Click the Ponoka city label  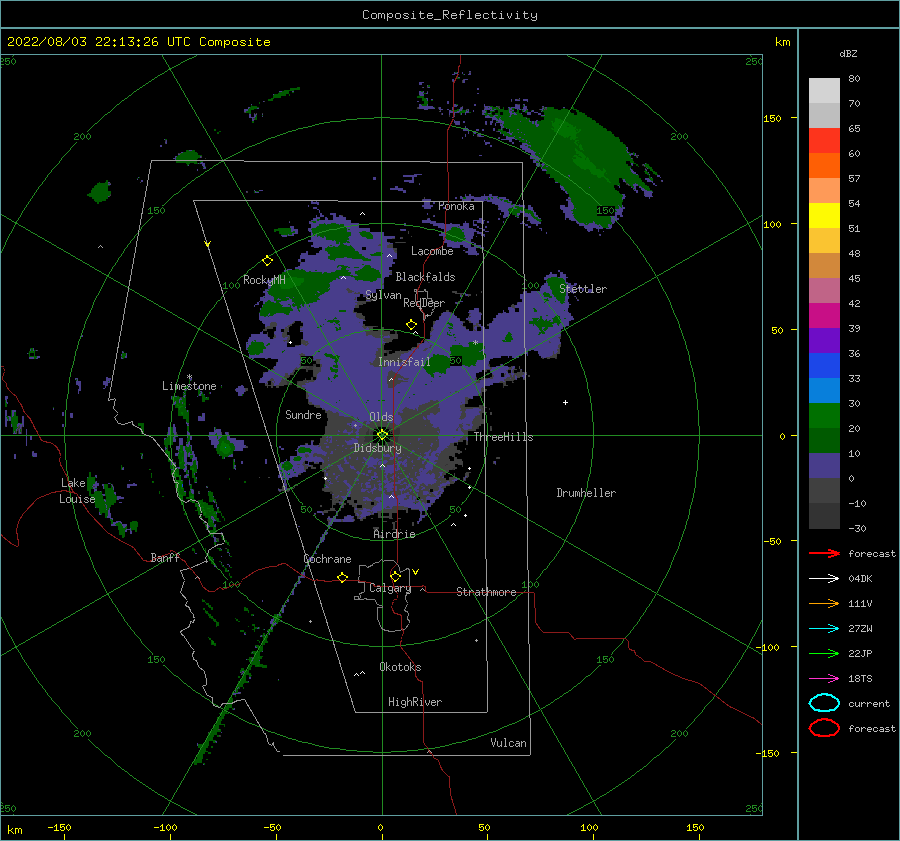(x=456, y=206)
